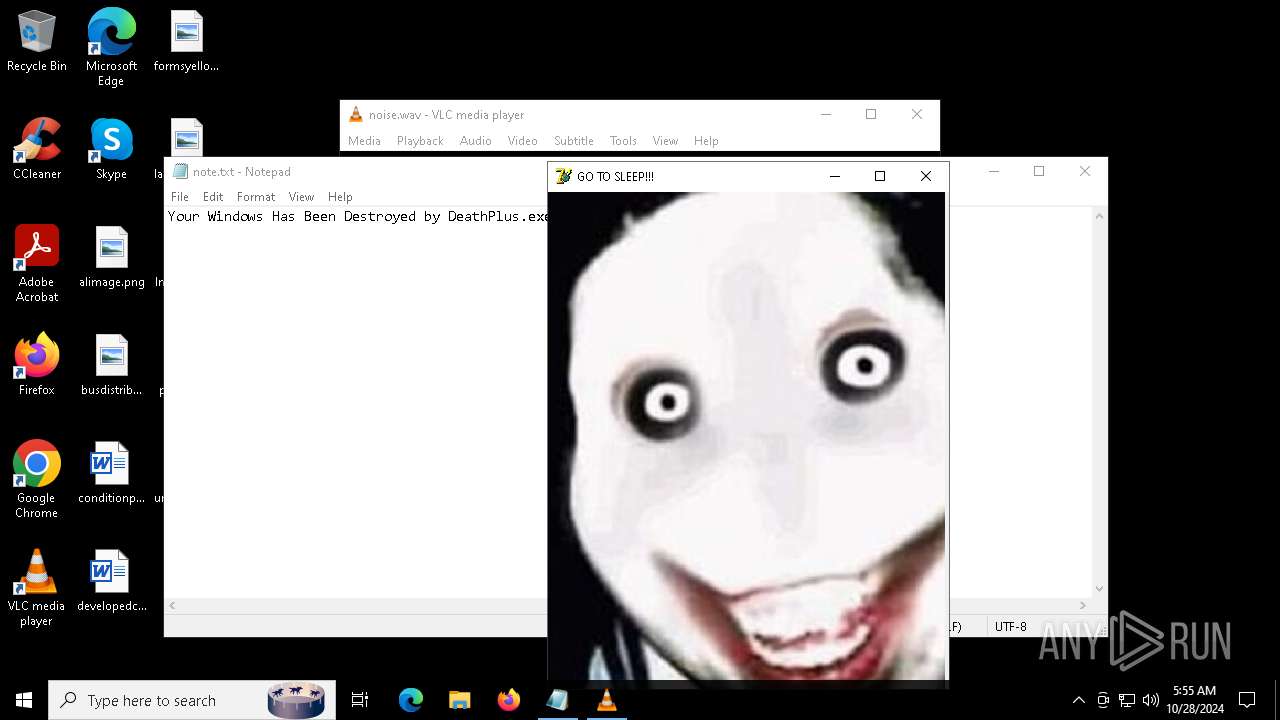Open the Video menu in VLC
Viewport: 1280px width, 720px height.
pos(522,141)
